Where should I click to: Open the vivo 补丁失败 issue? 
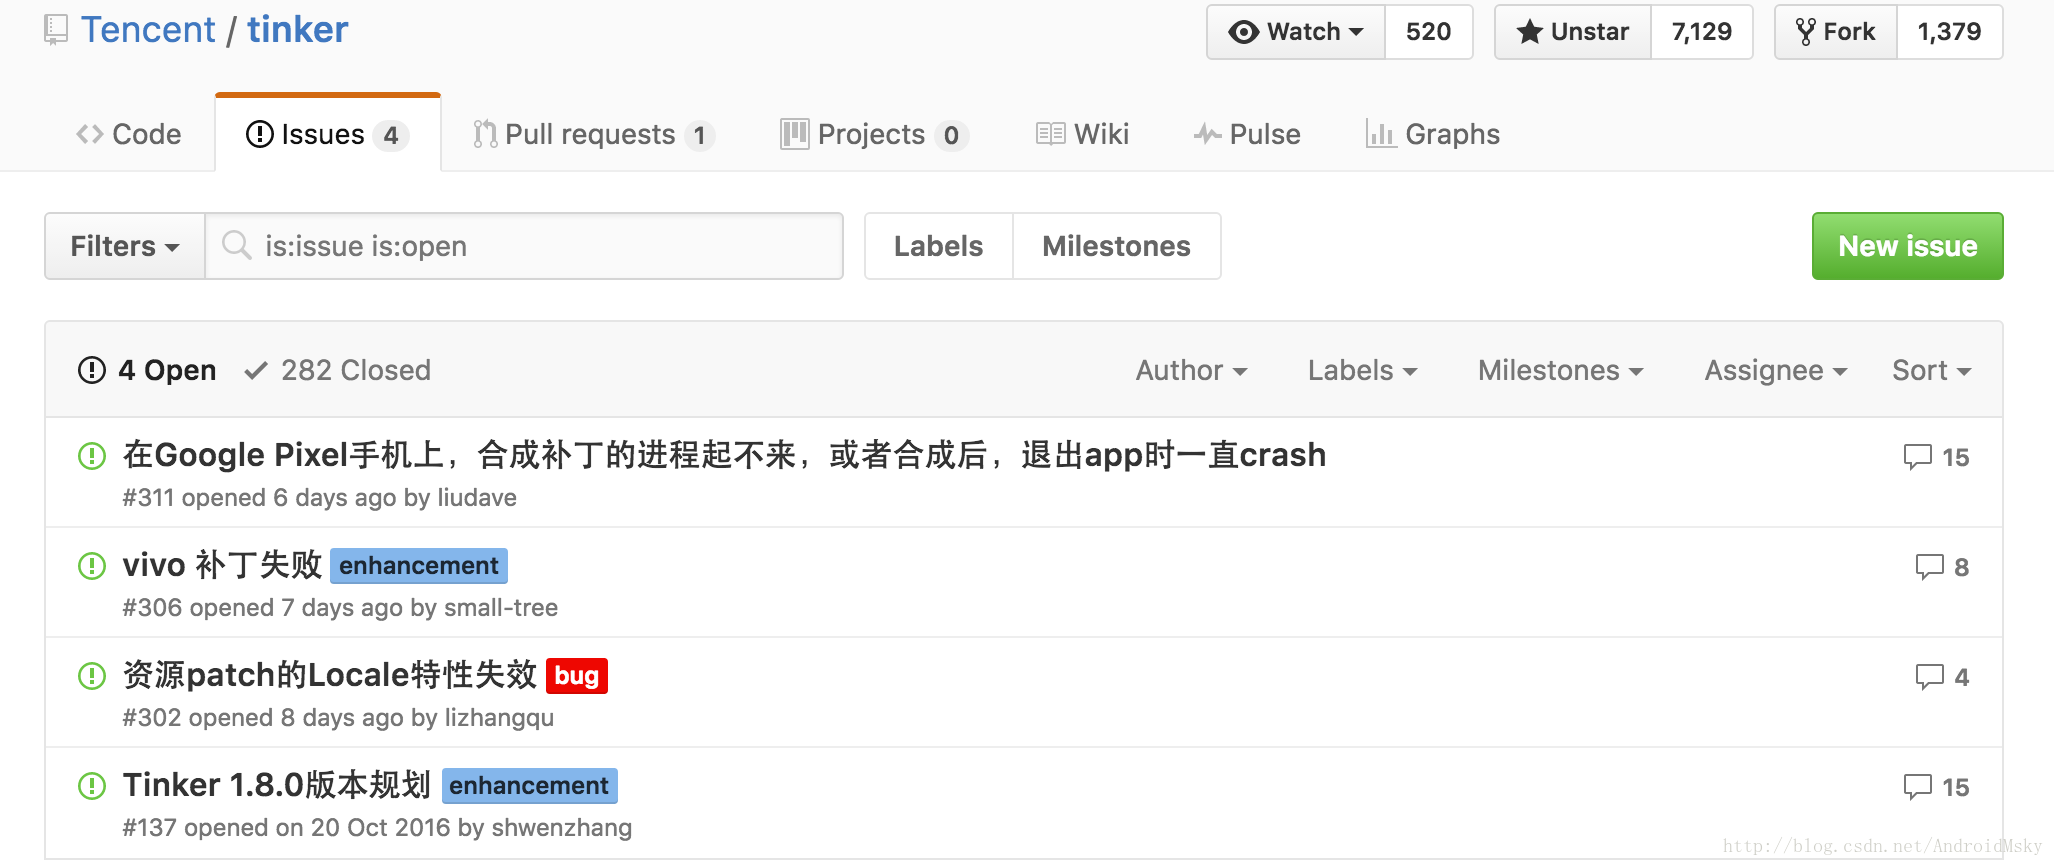tap(222, 565)
